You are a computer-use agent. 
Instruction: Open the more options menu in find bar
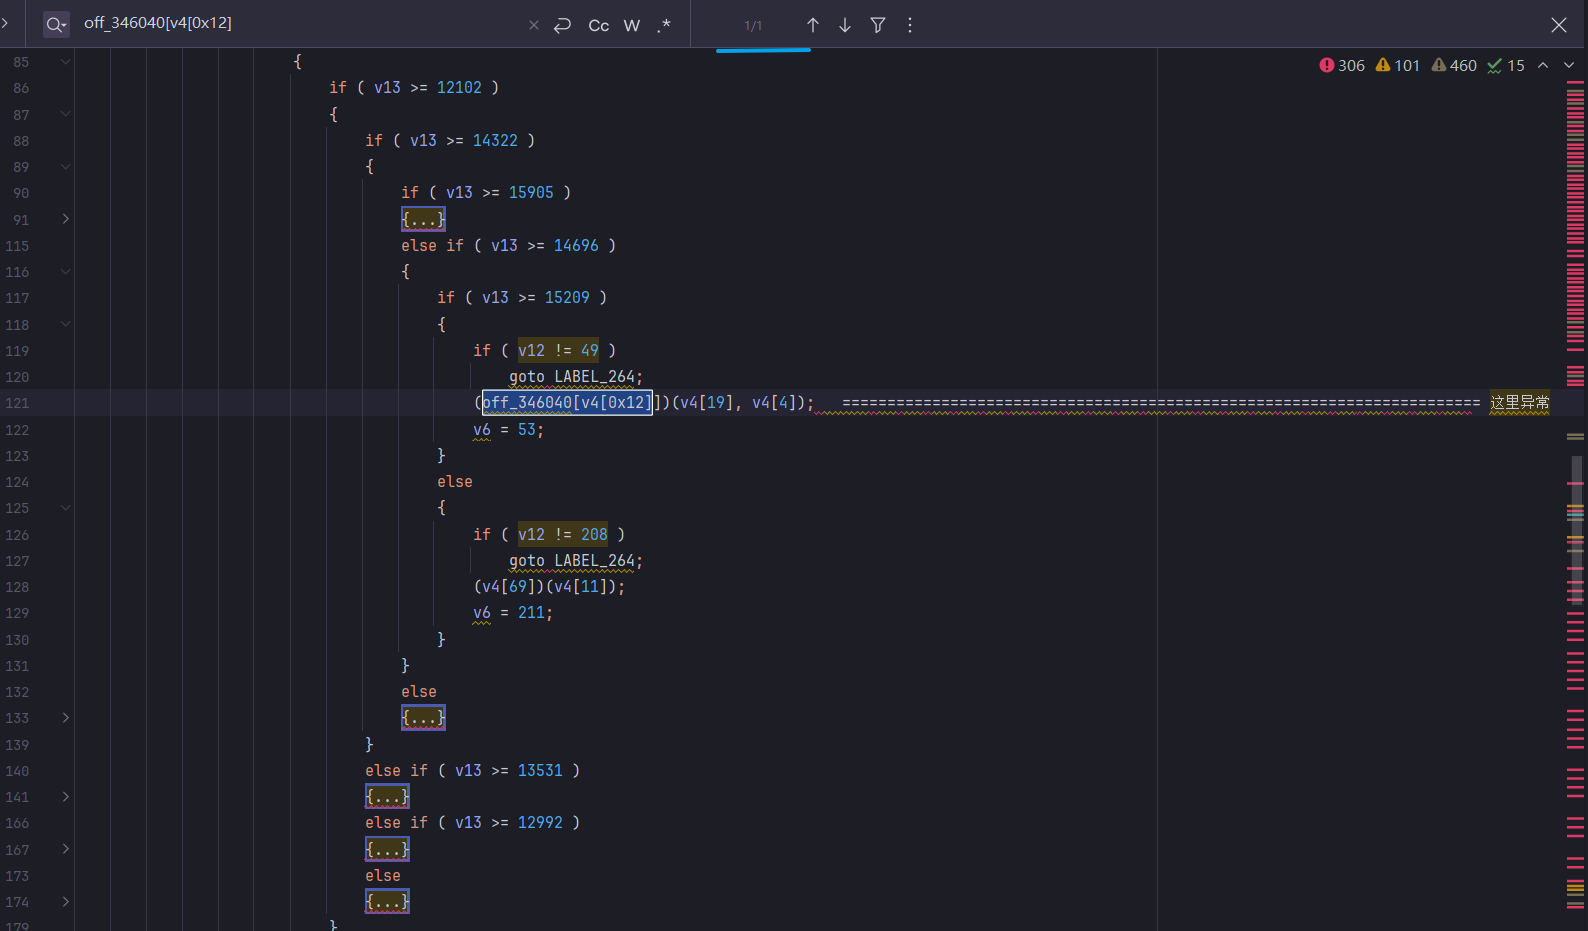pos(909,25)
